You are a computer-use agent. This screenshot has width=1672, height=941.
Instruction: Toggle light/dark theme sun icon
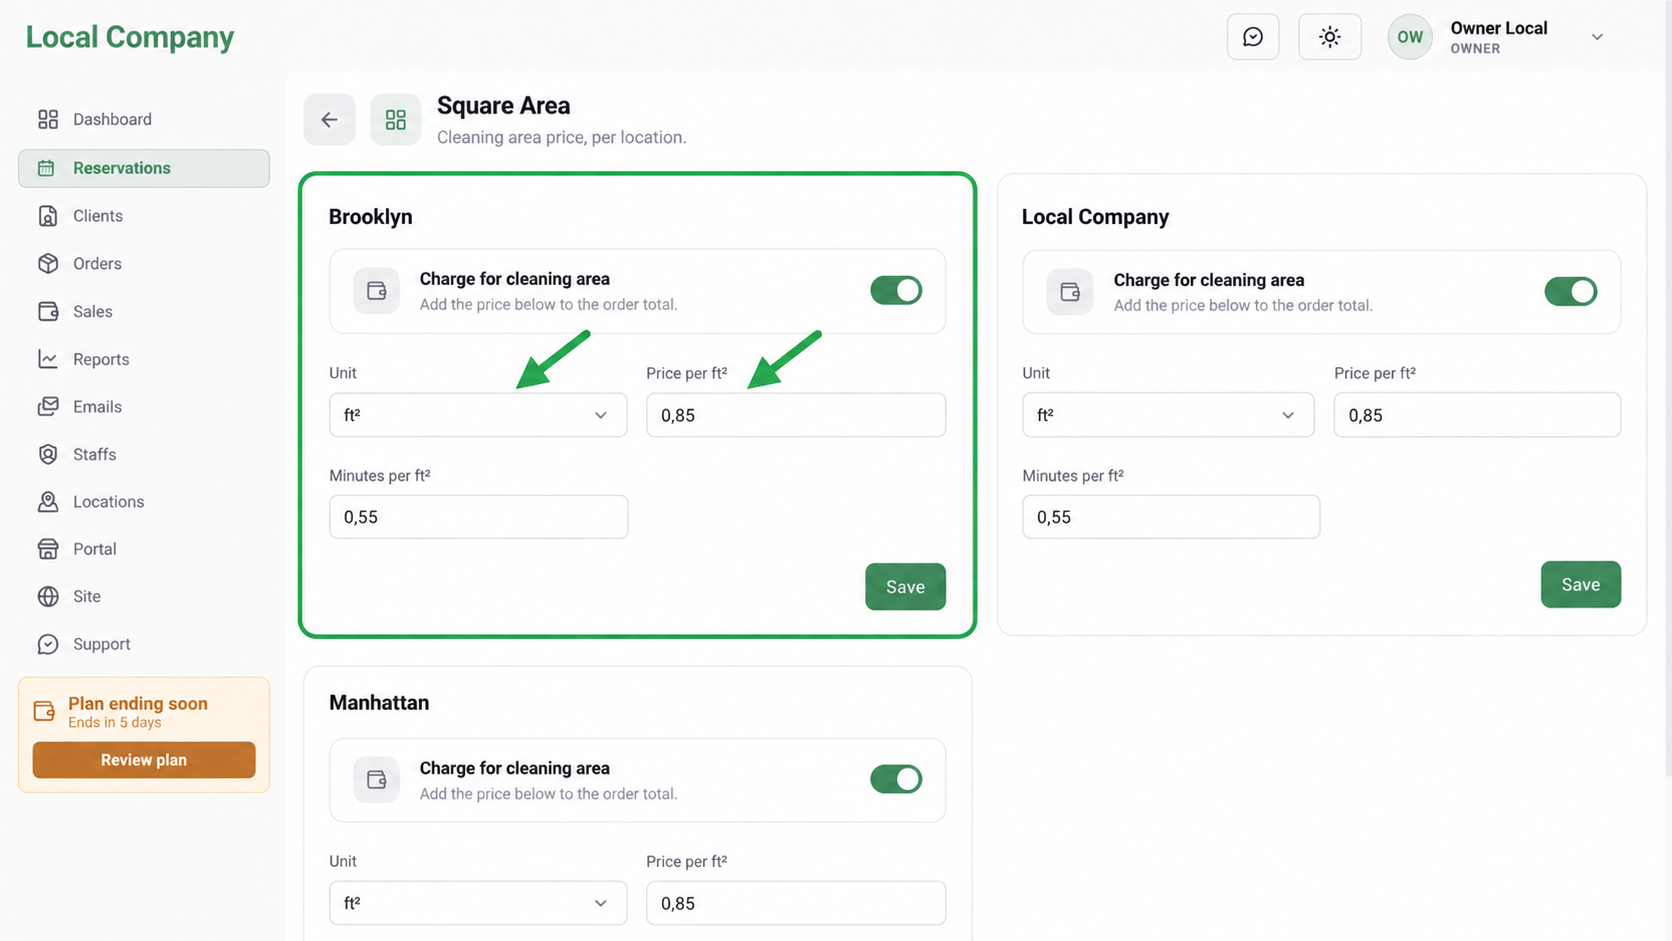(1329, 37)
